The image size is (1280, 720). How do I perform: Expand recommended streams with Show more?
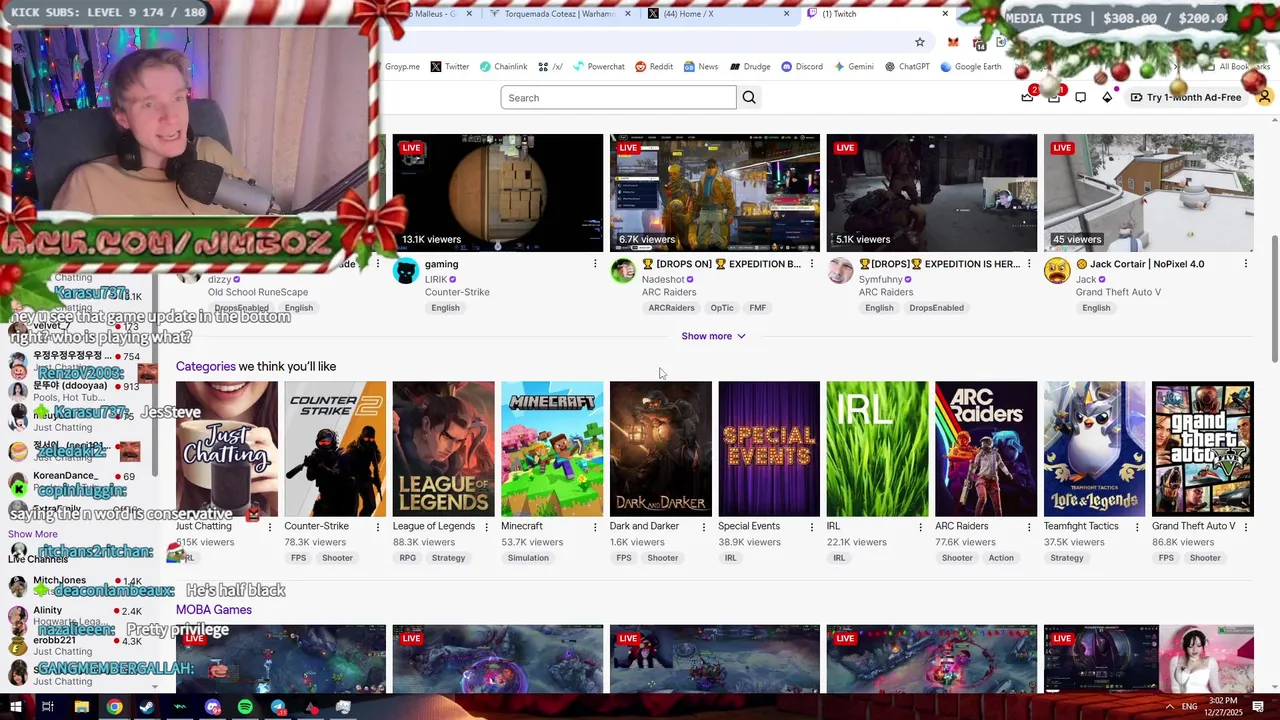[x=714, y=336]
